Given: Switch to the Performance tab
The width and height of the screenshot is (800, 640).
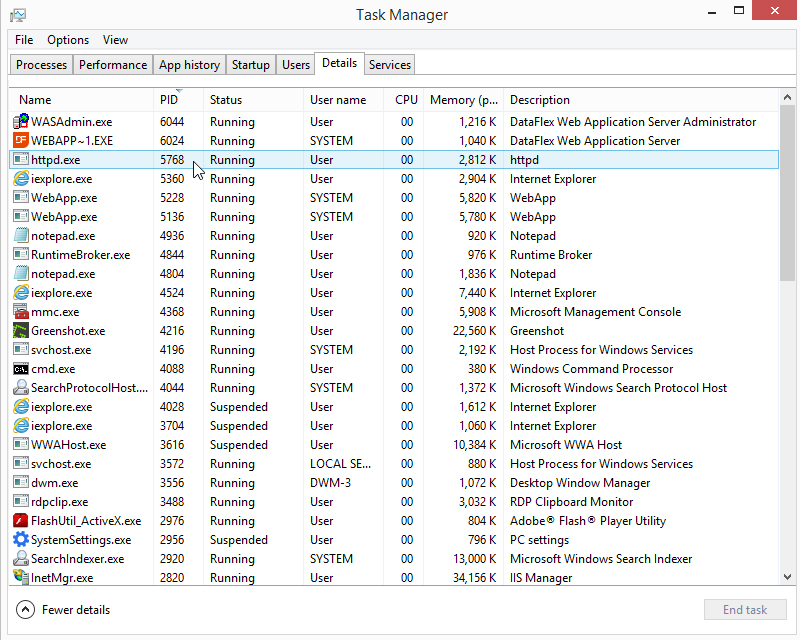Looking at the screenshot, I should coord(113,65).
